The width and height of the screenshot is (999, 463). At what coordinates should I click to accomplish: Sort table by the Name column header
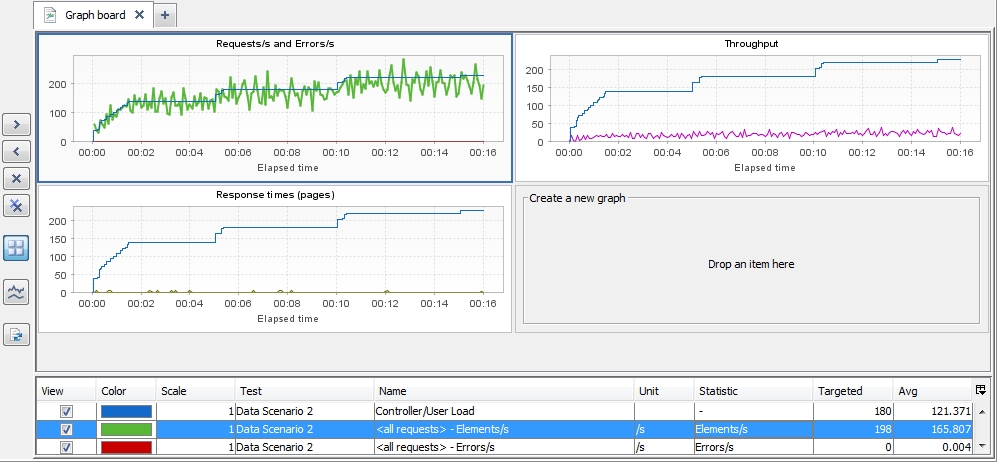pyautogui.click(x=503, y=391)
